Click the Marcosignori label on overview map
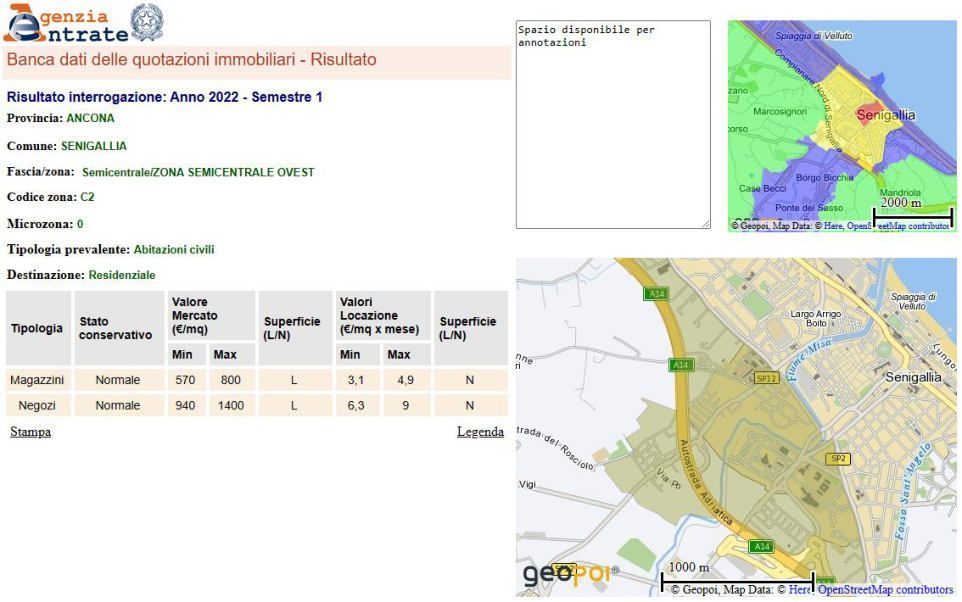The width and height of the screenshot is (962, 602). click(x=780, y=111)
